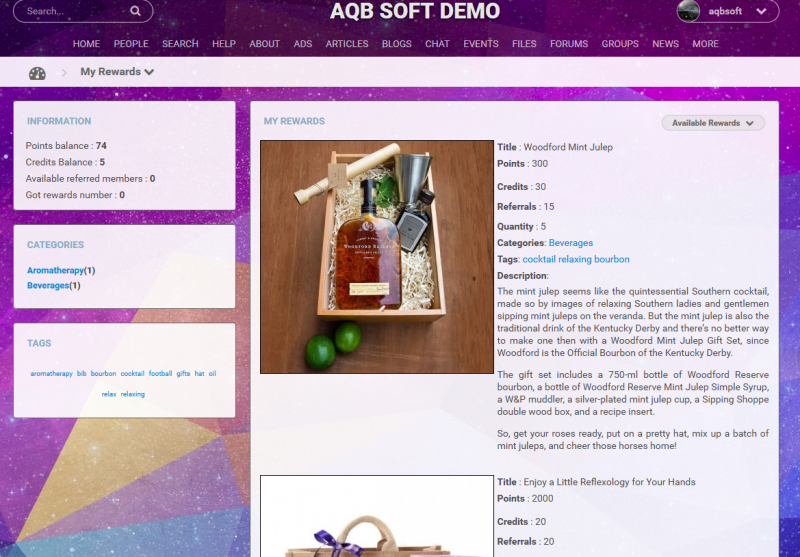Expand the MORE menu item
800x557 pixels.
point(706,44)
